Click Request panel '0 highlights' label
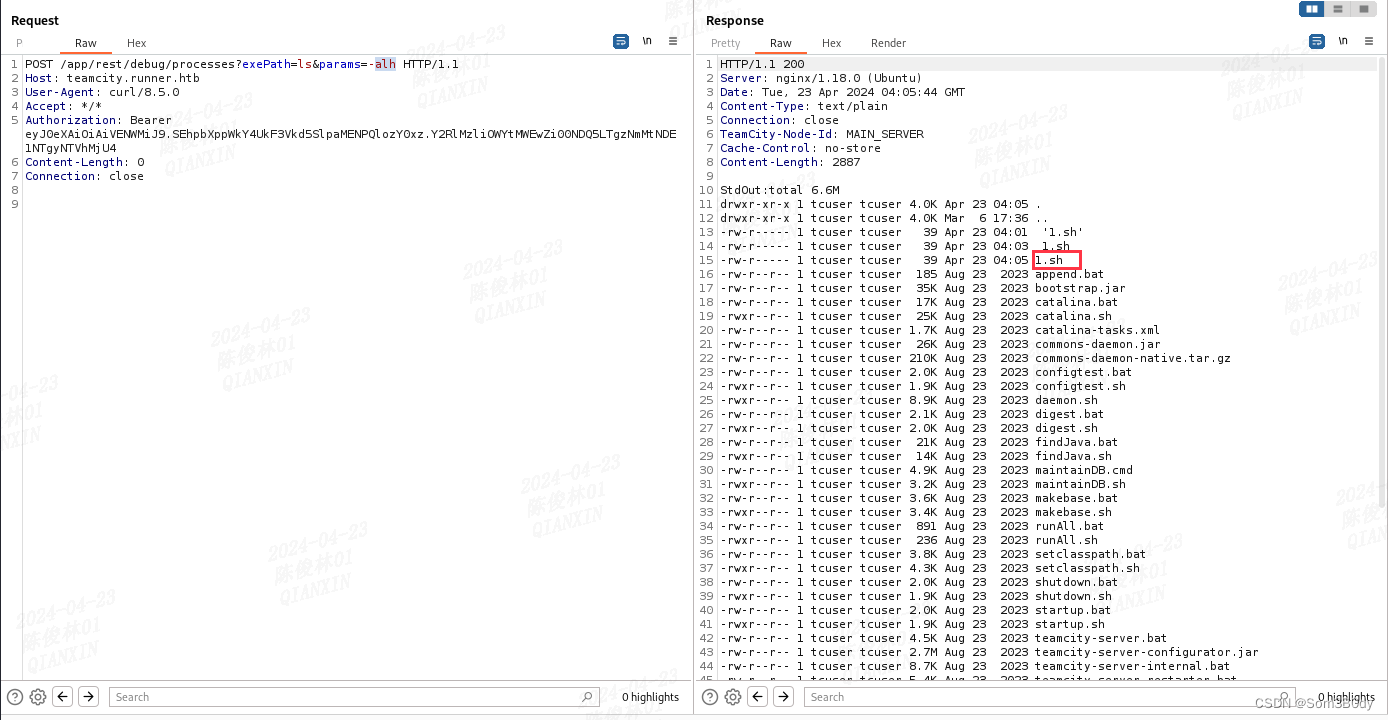1388x720 pixels. [650, 697]
